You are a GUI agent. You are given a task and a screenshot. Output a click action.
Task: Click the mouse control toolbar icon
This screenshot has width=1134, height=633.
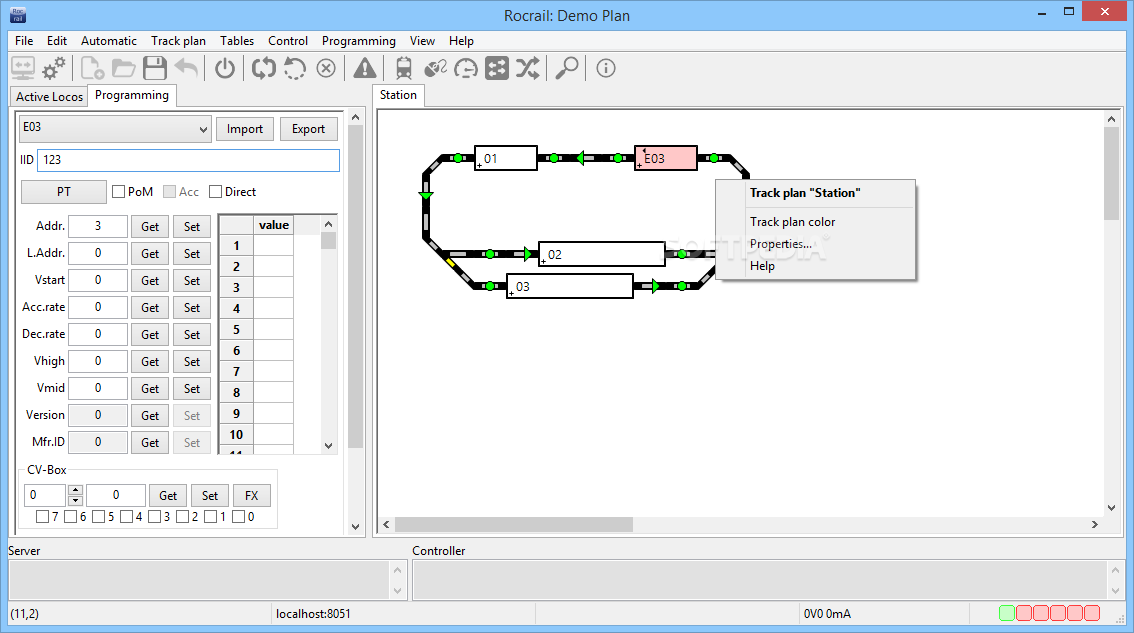(435, 69)
